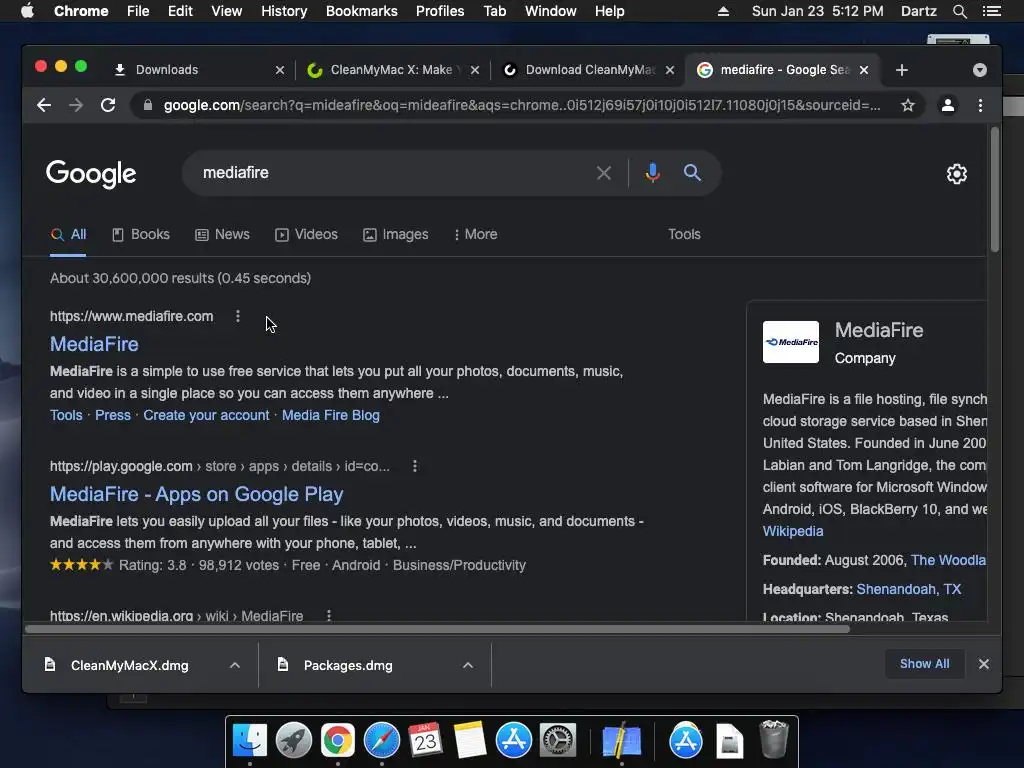
Task: Bookmark this page with the star icon
Action: click(x=908, y=105)
